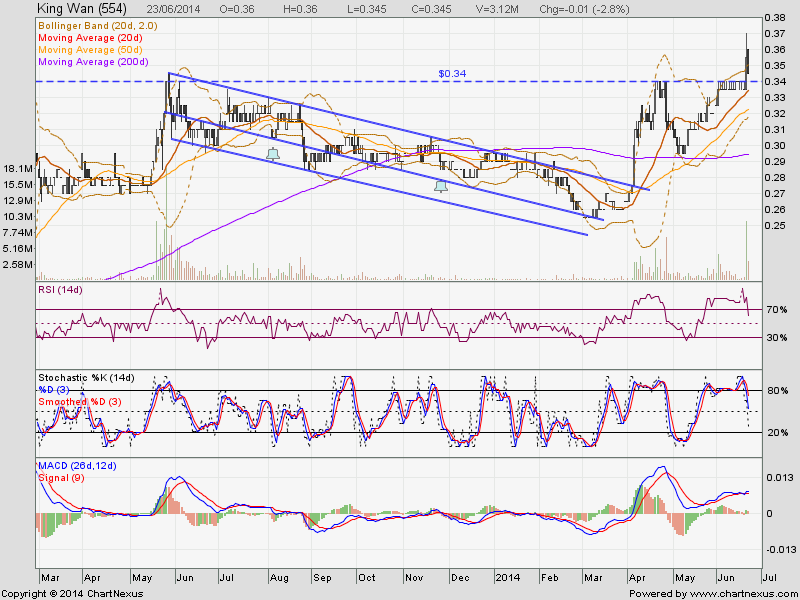The height and width of the screenshot is (600, 800).
Task: Click the Oct month on time axis
Action: click(366, 579)
